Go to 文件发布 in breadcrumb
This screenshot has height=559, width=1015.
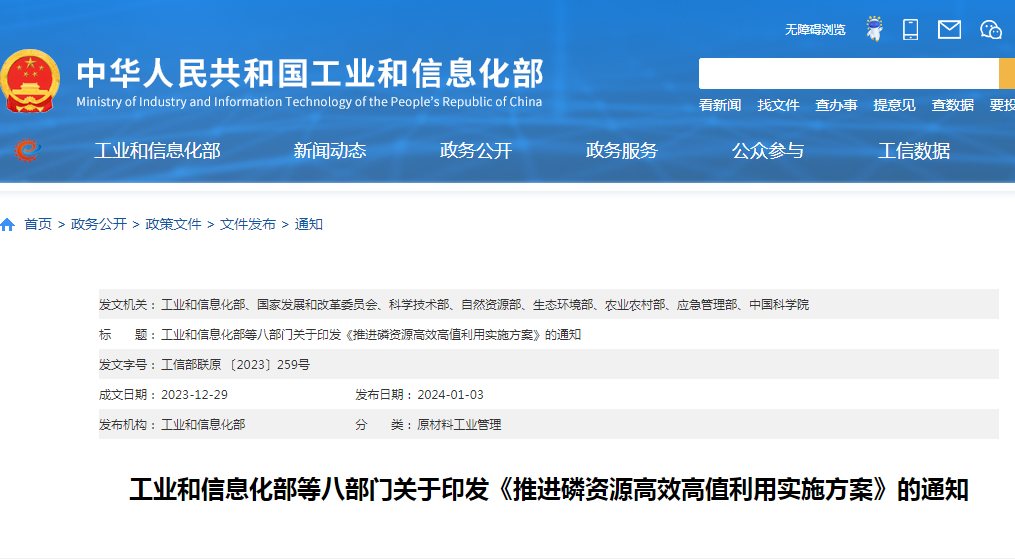(x=248, y=225)
